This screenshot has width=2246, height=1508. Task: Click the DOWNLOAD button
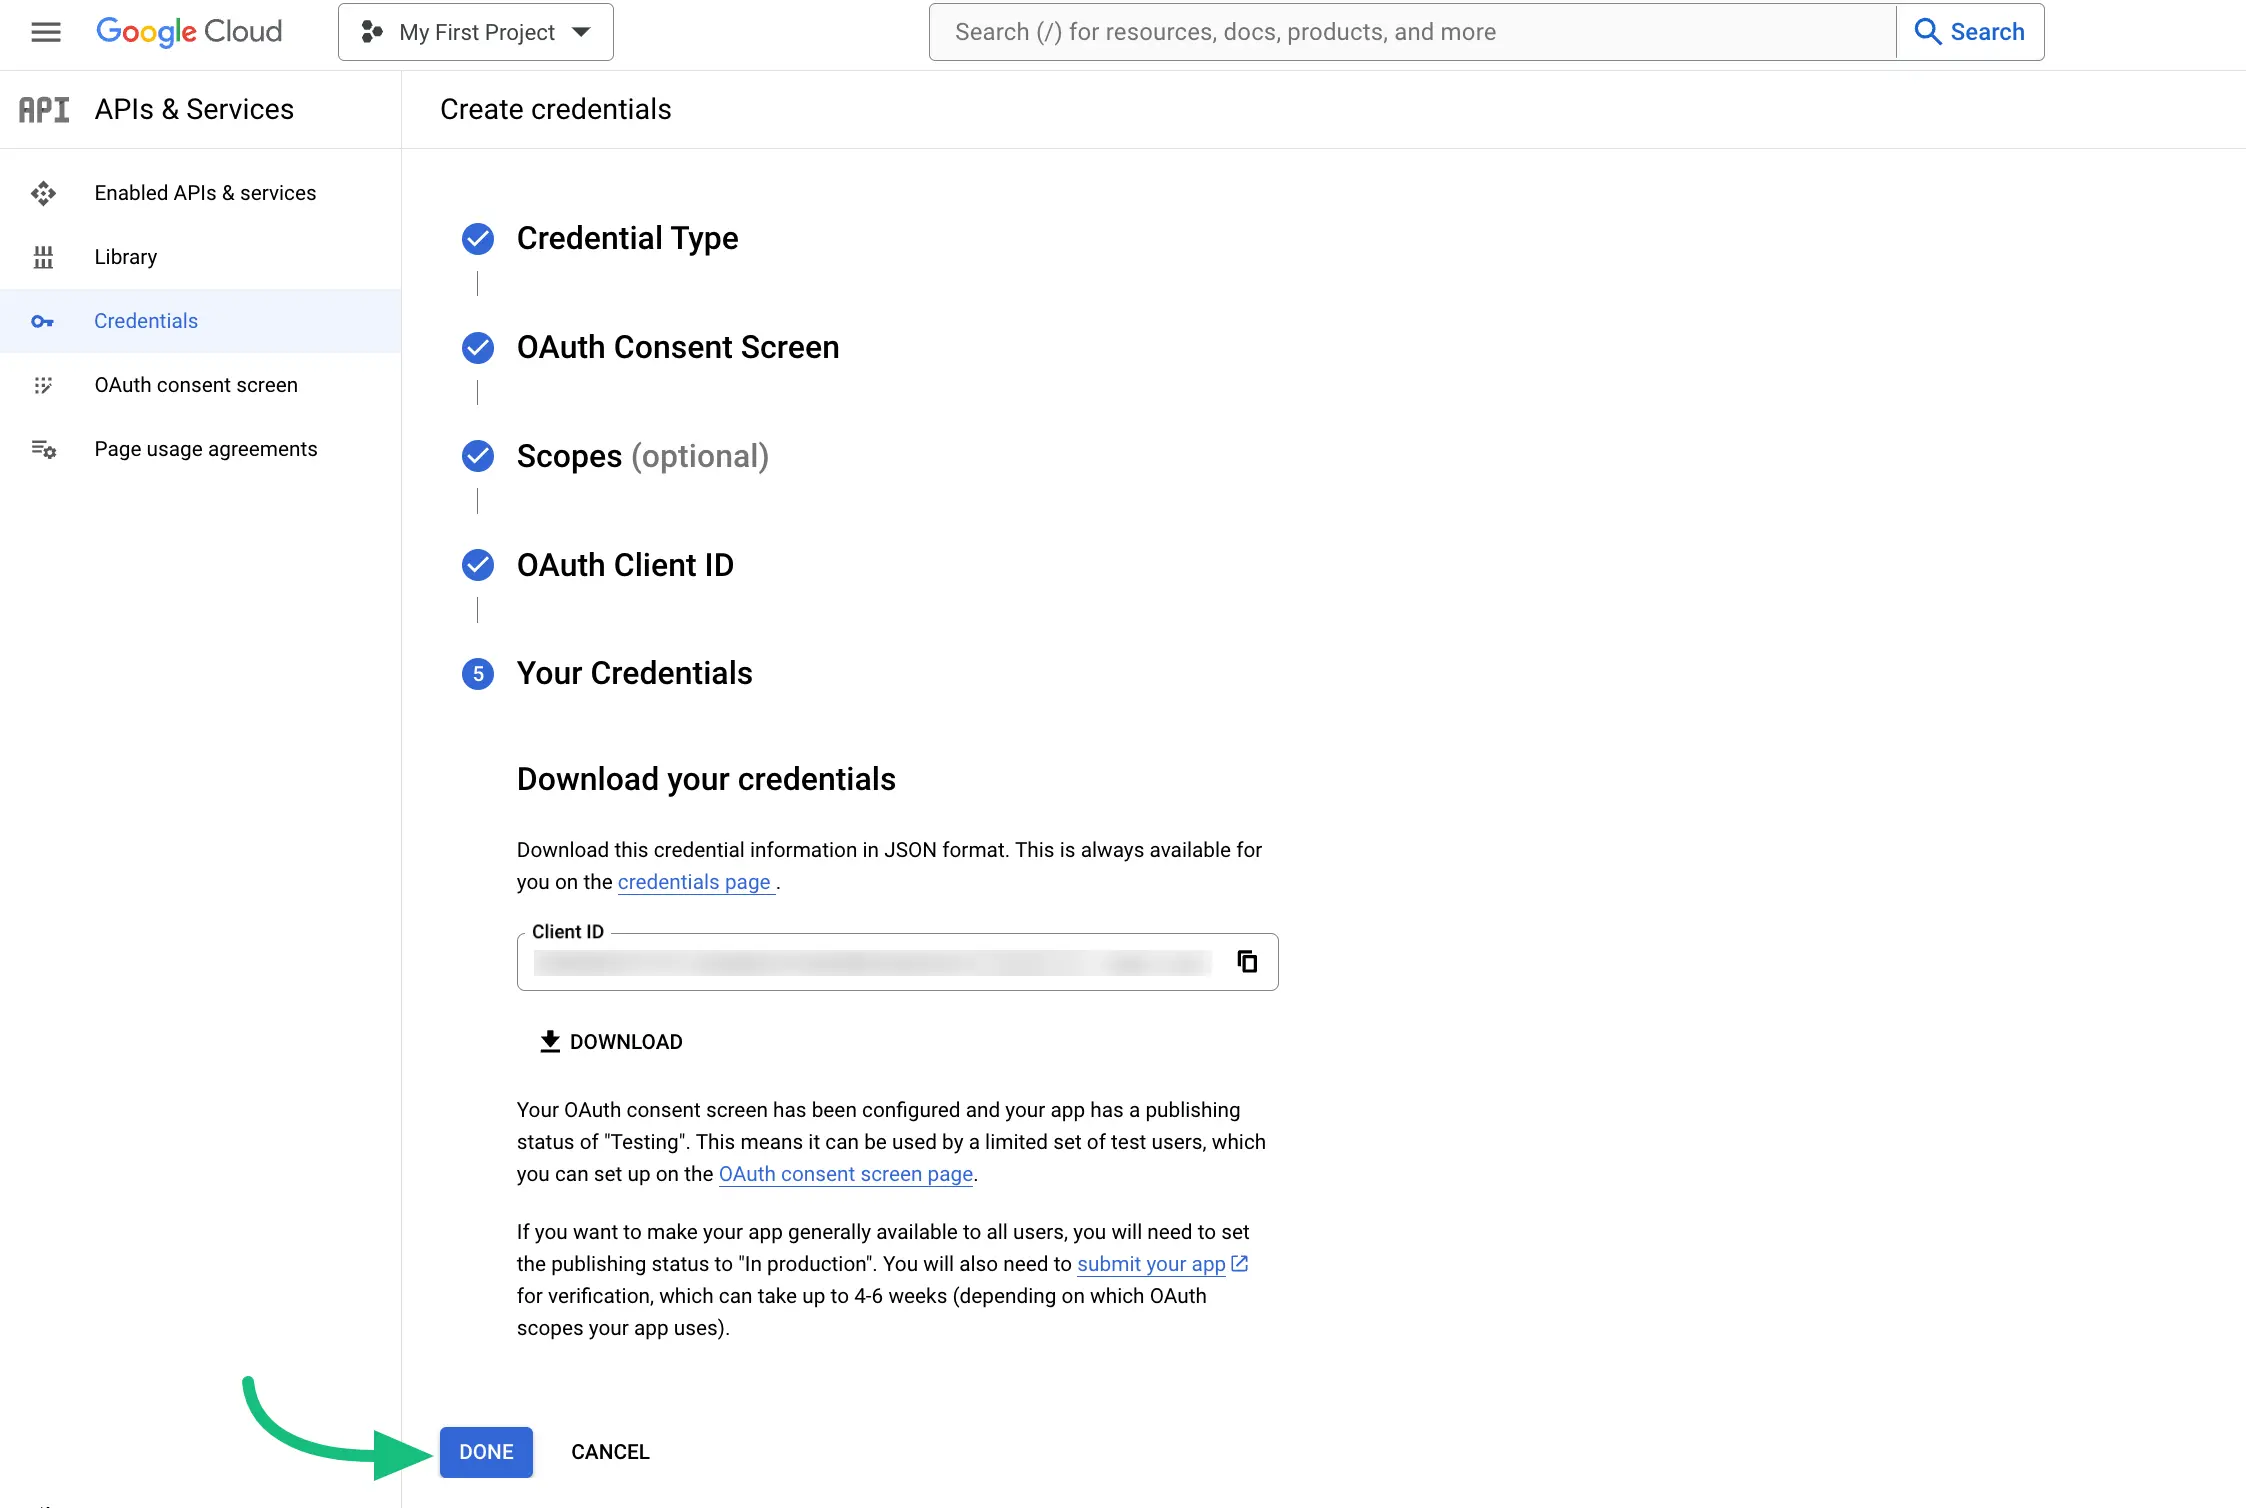tap(611, 1040)
